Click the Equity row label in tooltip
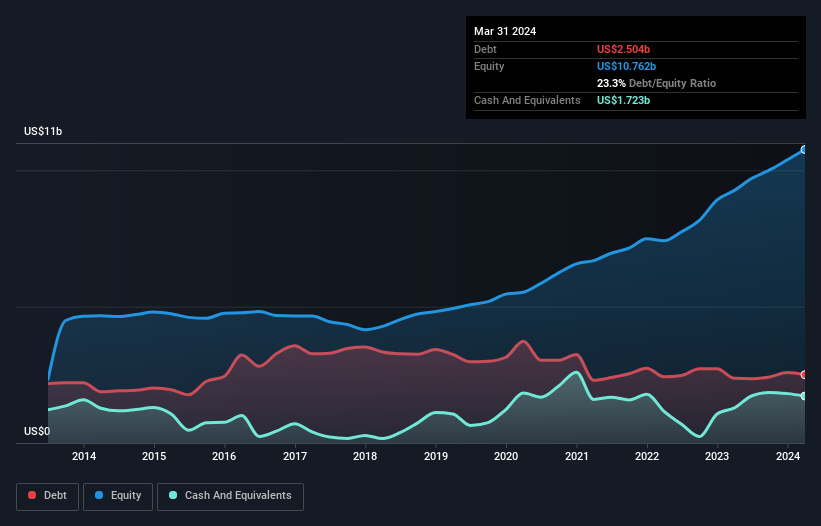Viewport: 821px width, 526px height. click(489, 66)
